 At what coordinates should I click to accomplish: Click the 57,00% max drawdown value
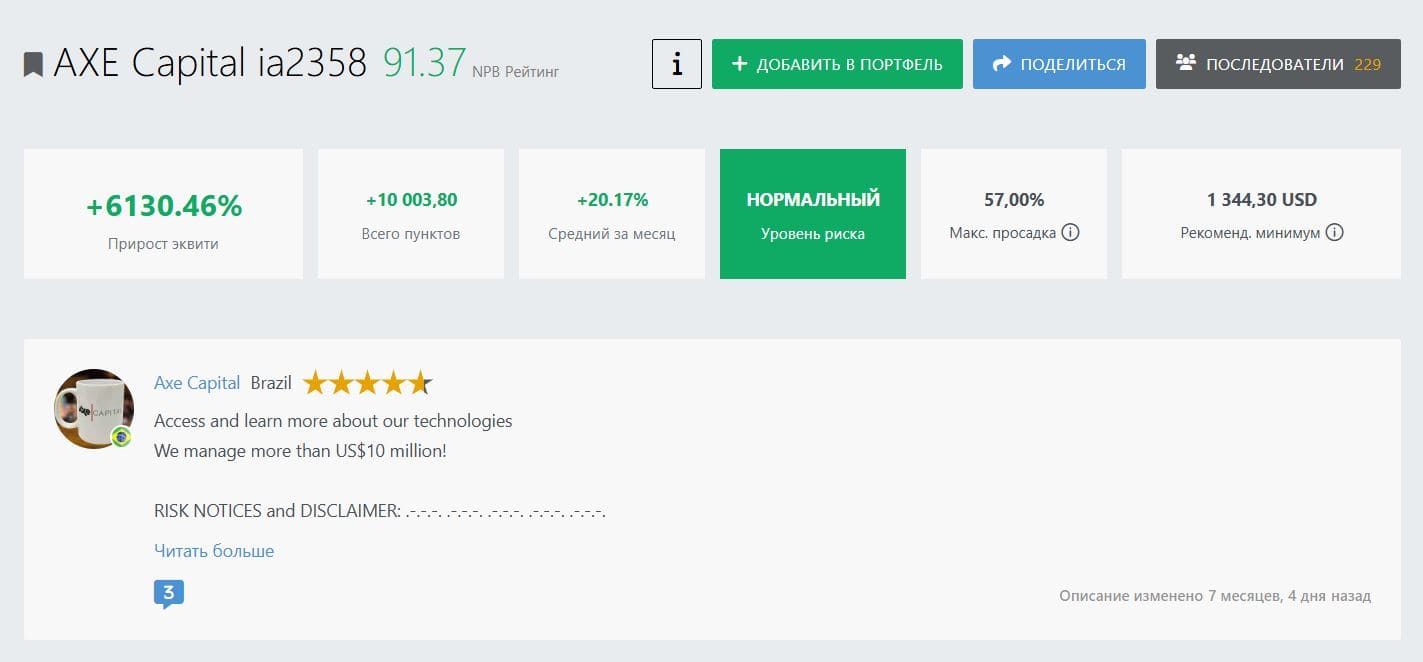(x=1014, y=200)
